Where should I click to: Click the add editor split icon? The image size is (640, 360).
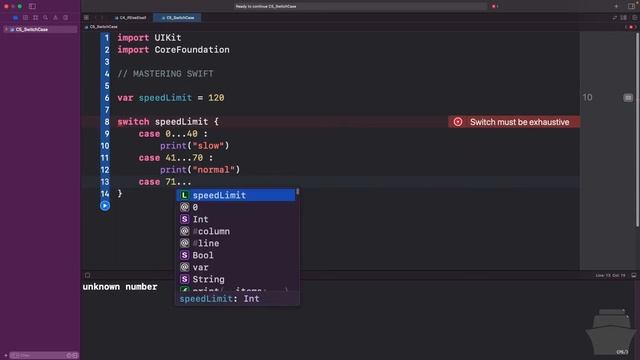pos(634,18)
